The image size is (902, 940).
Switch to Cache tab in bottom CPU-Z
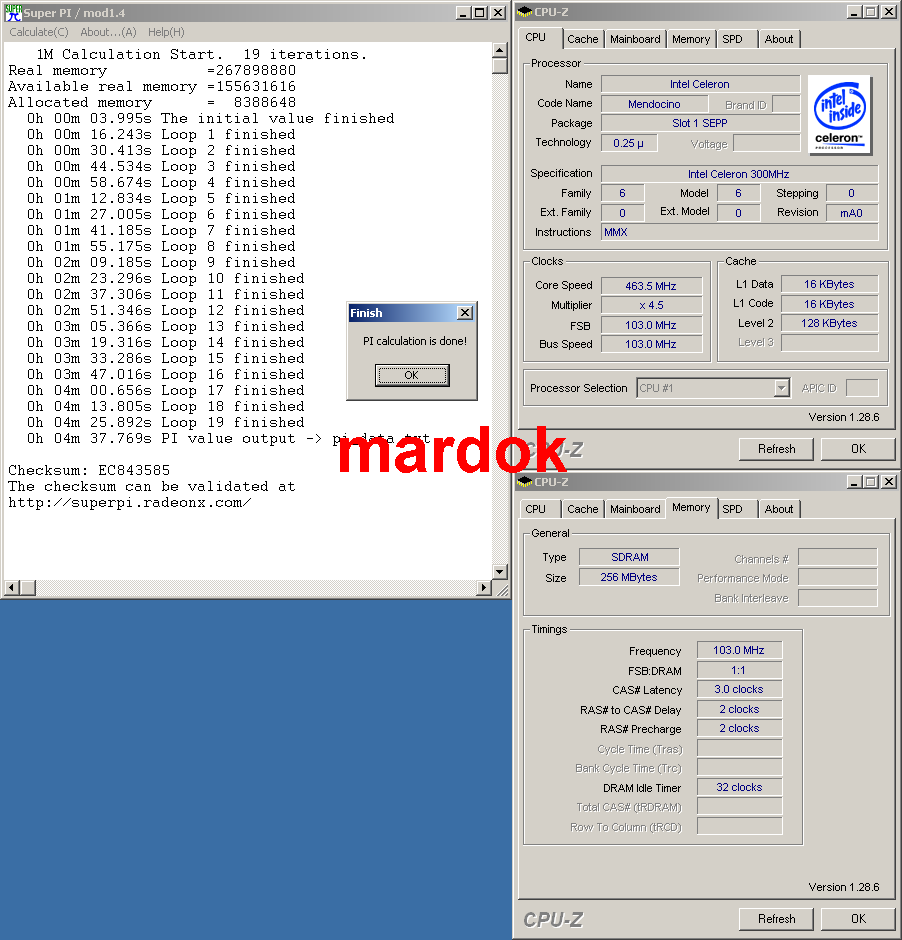583,510
